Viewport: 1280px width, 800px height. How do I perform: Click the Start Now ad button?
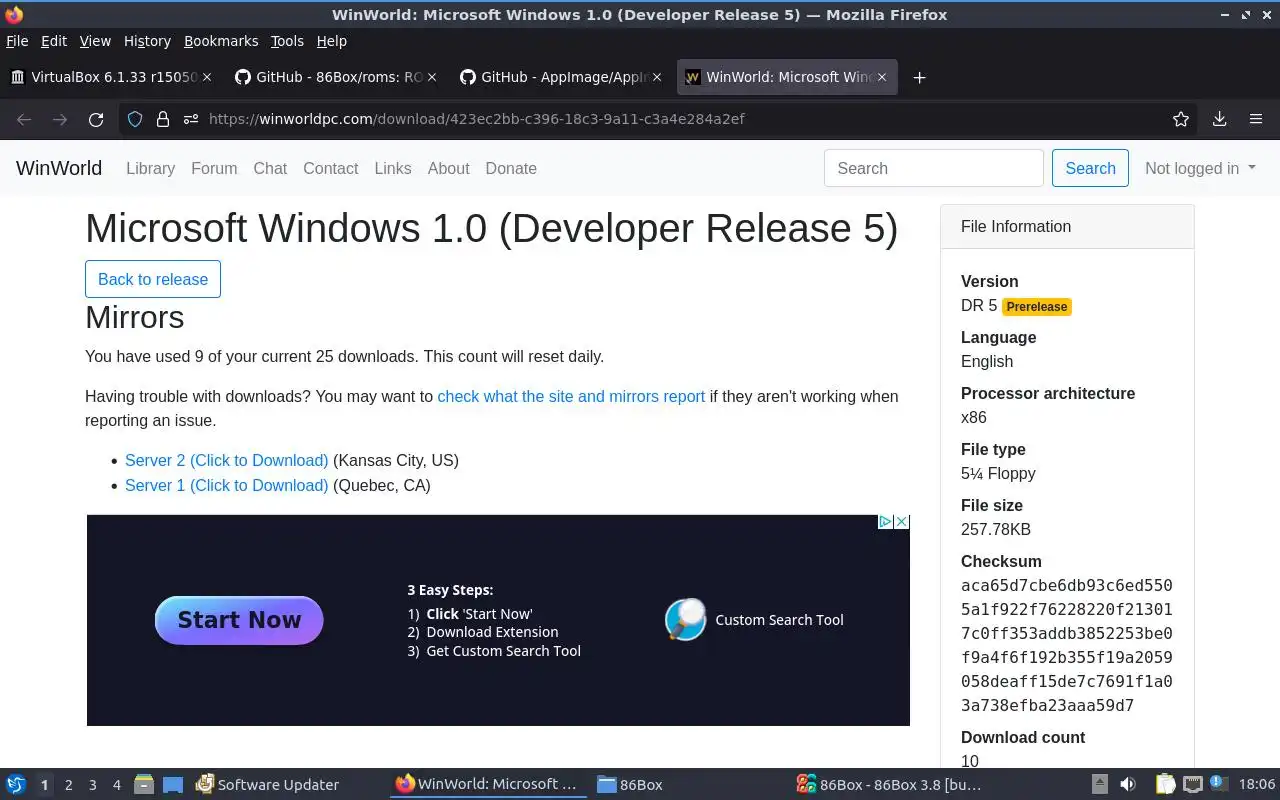[x=239, y=620]
